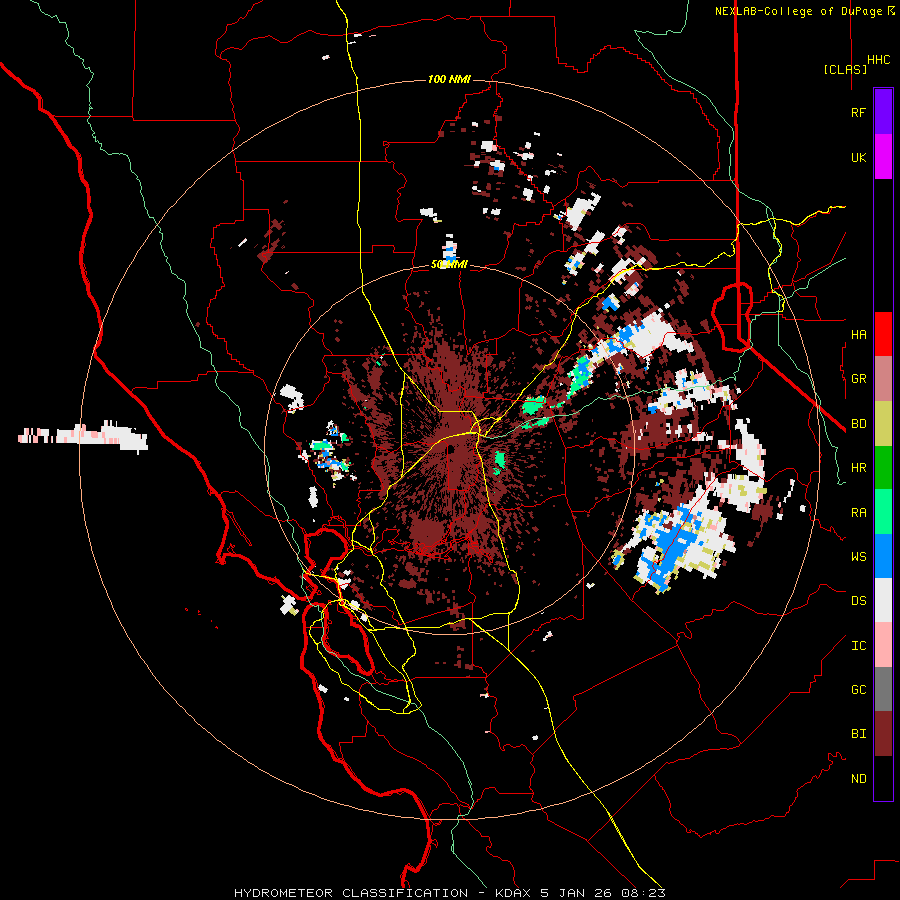
Task: Click the 'RF' legend label
Action: pos(858,112)
